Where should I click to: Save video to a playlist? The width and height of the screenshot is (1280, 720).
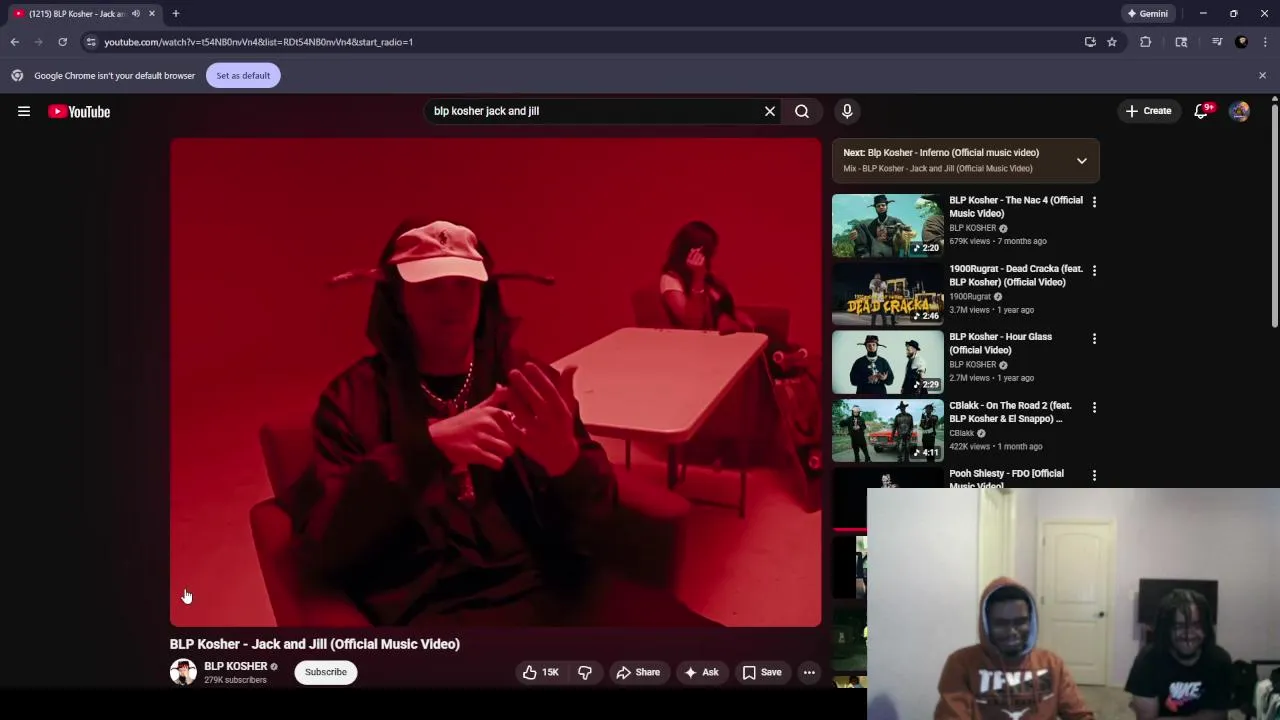click(x=762, y=672)
